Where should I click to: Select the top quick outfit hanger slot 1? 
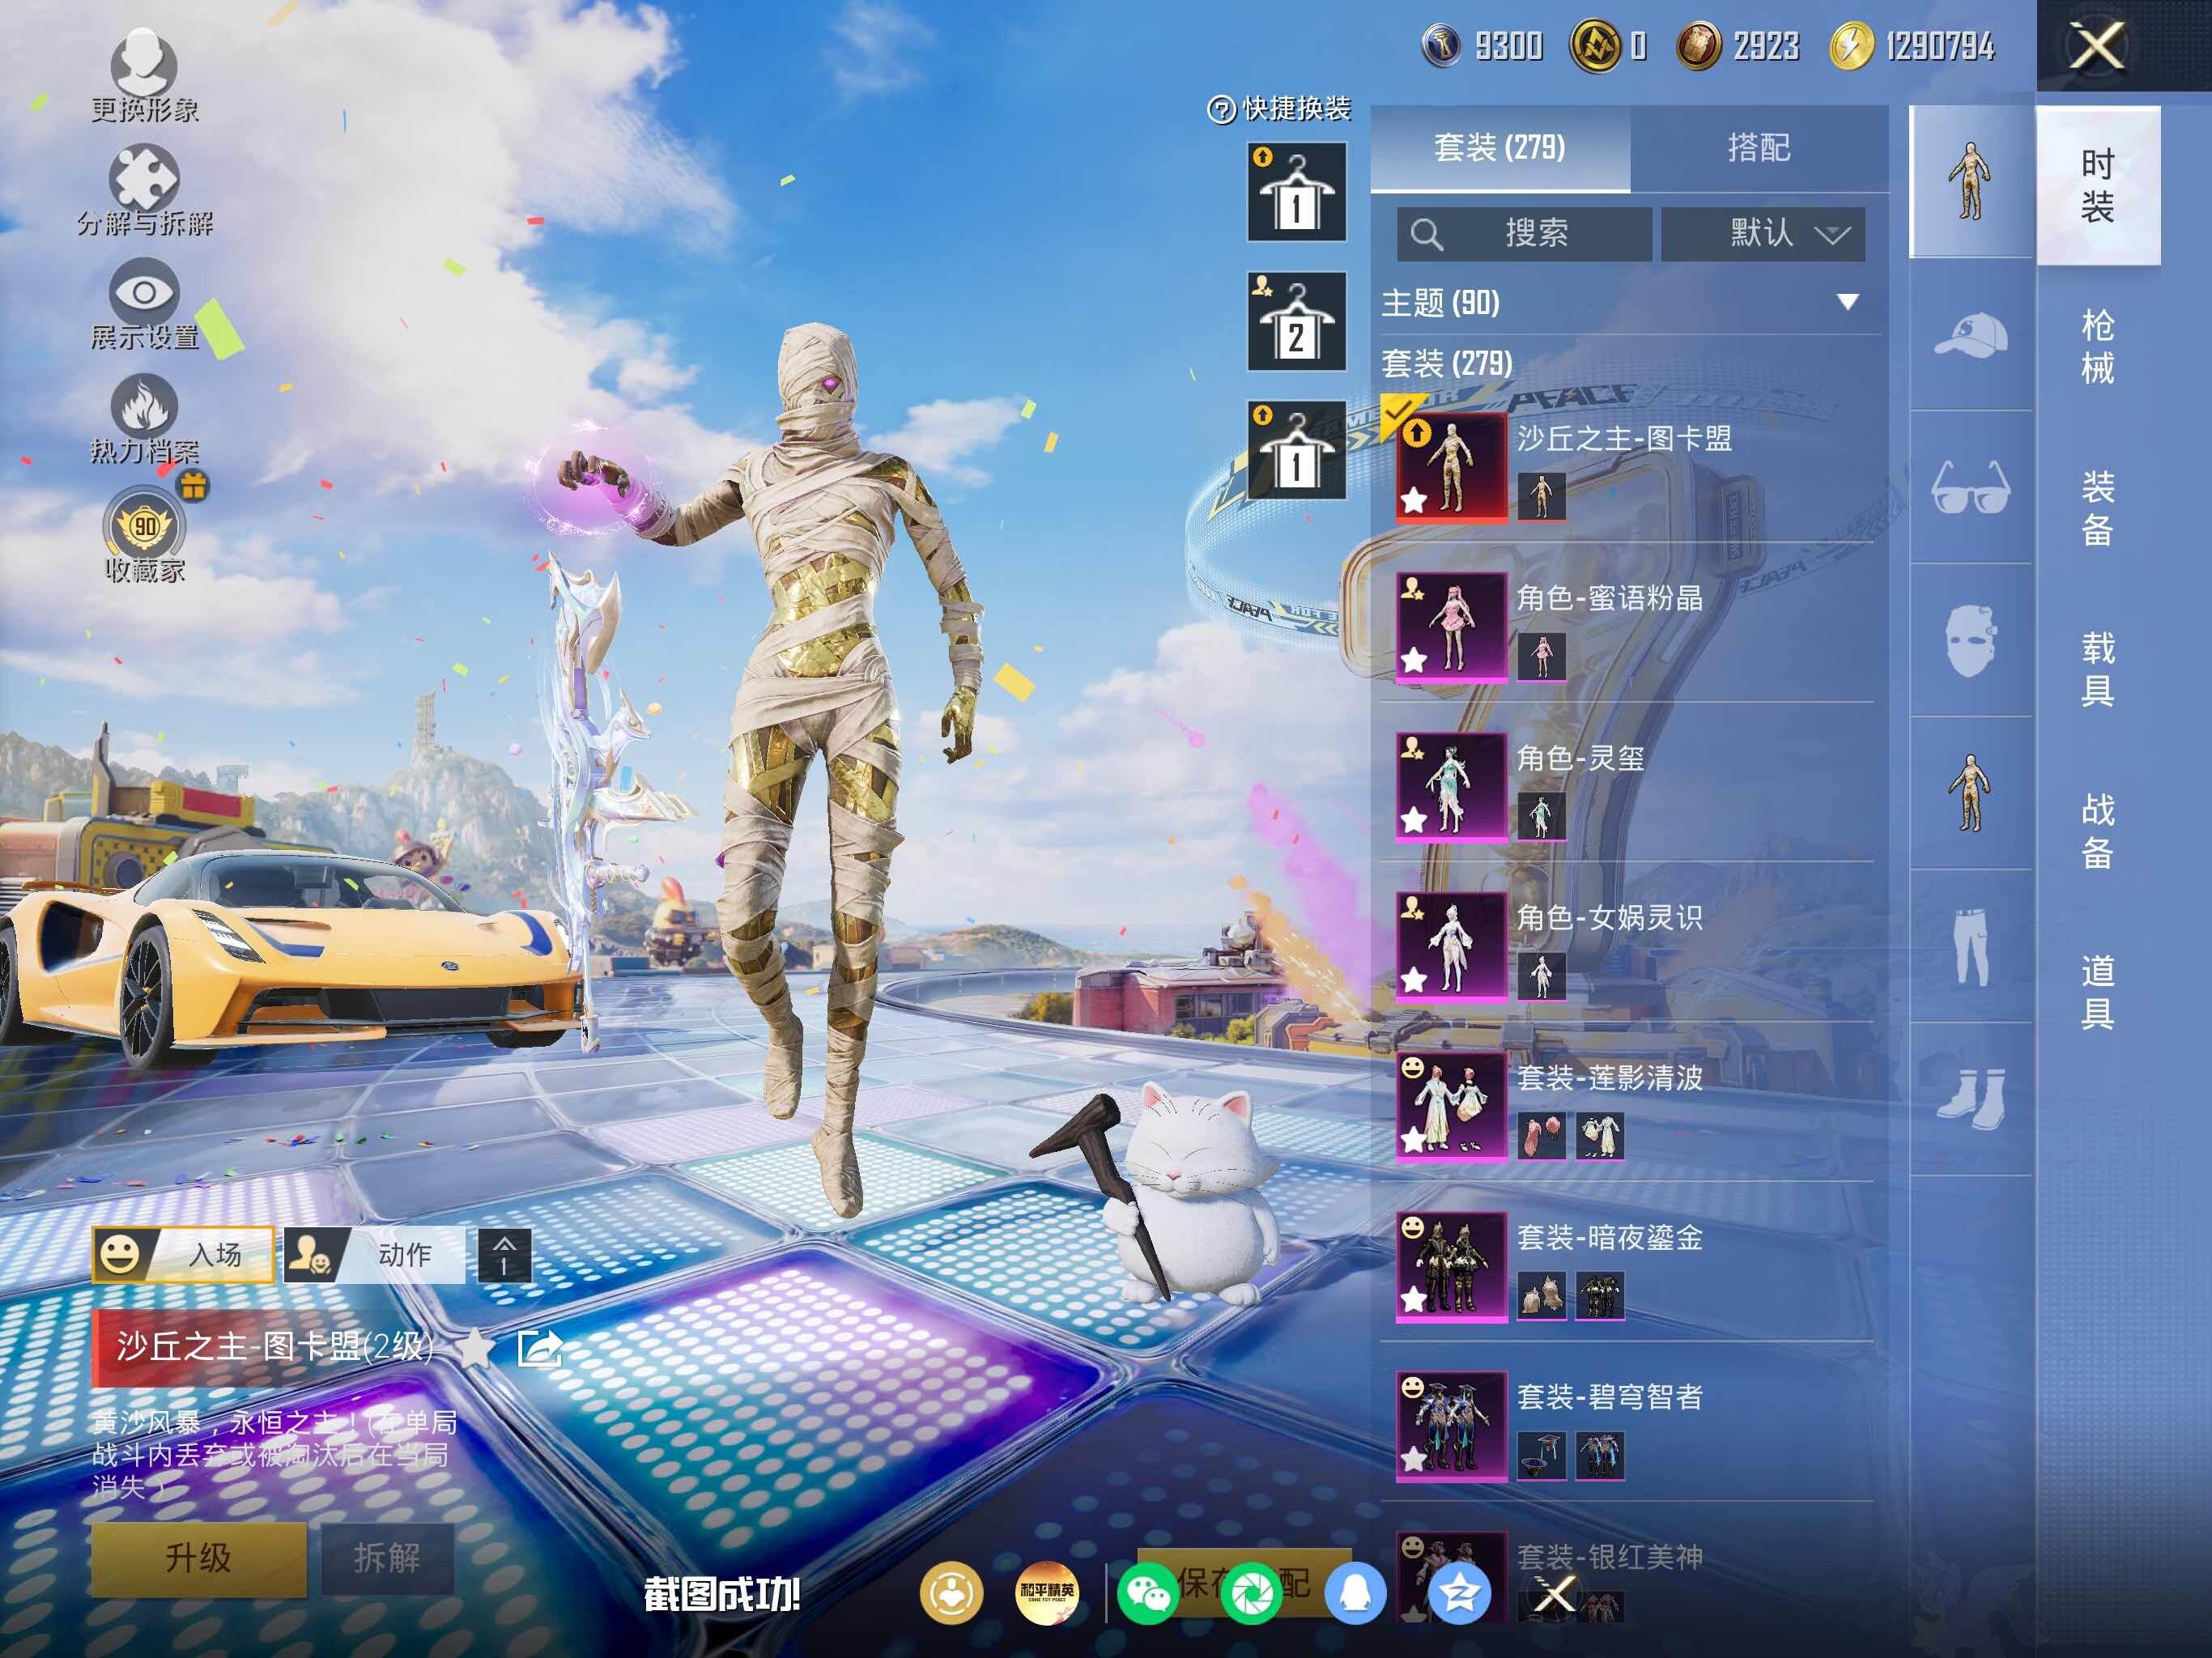tap(1296, 192)
